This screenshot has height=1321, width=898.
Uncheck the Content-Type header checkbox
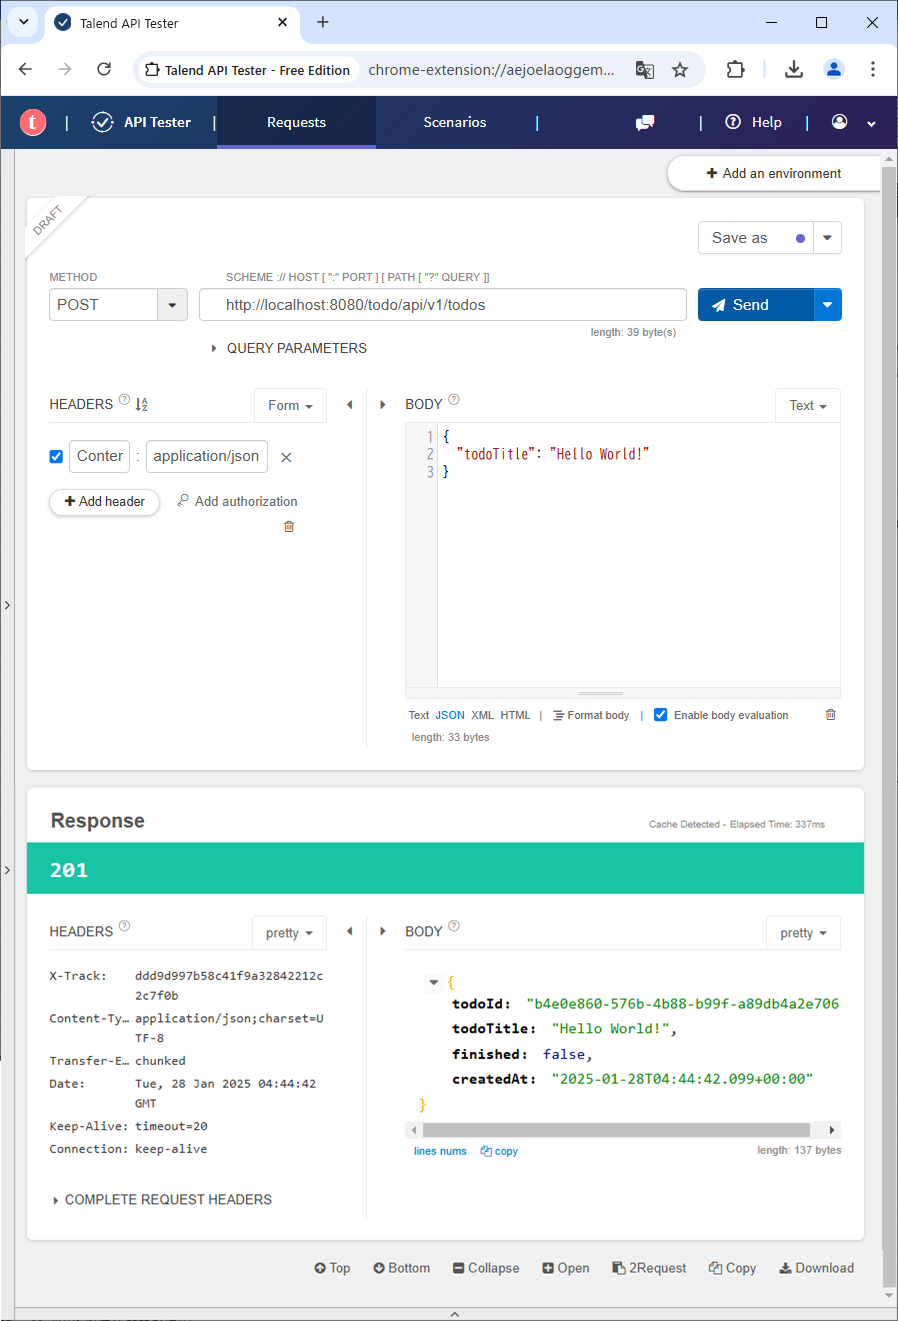tap(56, 457)
